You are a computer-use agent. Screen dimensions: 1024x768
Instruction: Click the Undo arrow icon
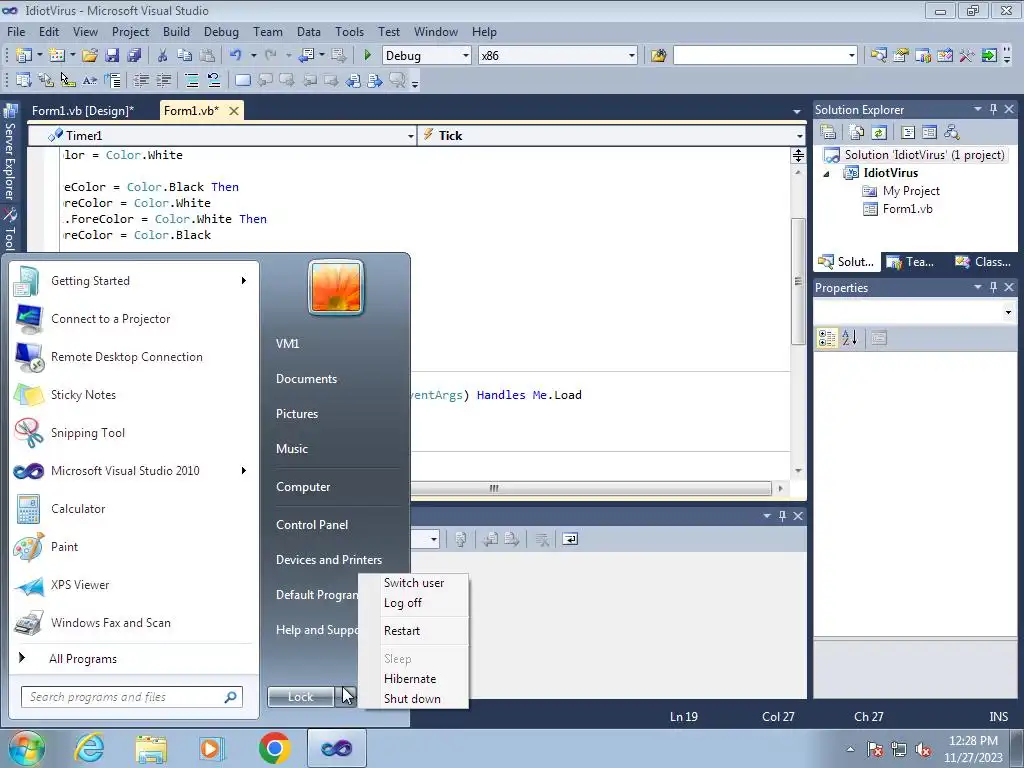pyautogui.click(x=236, y=56)
